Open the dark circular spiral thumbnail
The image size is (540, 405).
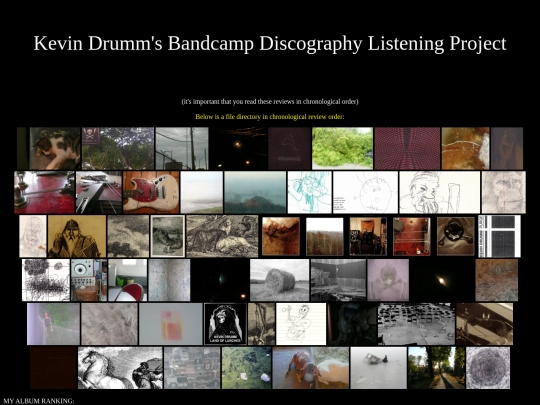488,368
